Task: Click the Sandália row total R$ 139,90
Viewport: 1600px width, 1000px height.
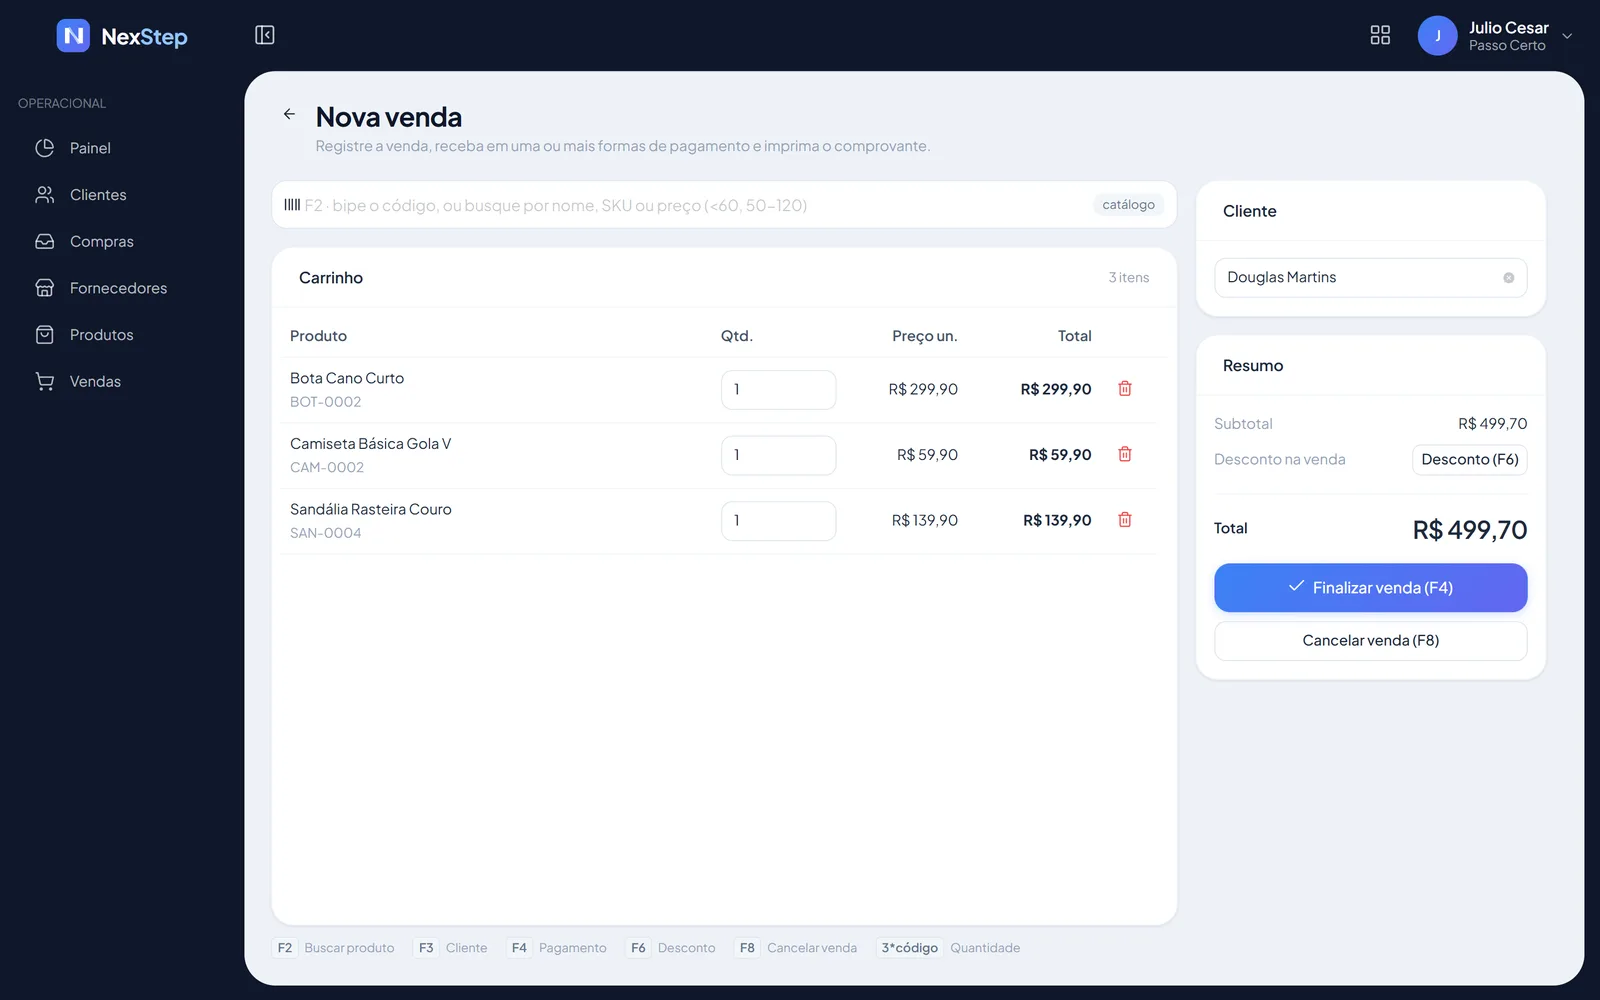Action: click(x=1057, y=521)
